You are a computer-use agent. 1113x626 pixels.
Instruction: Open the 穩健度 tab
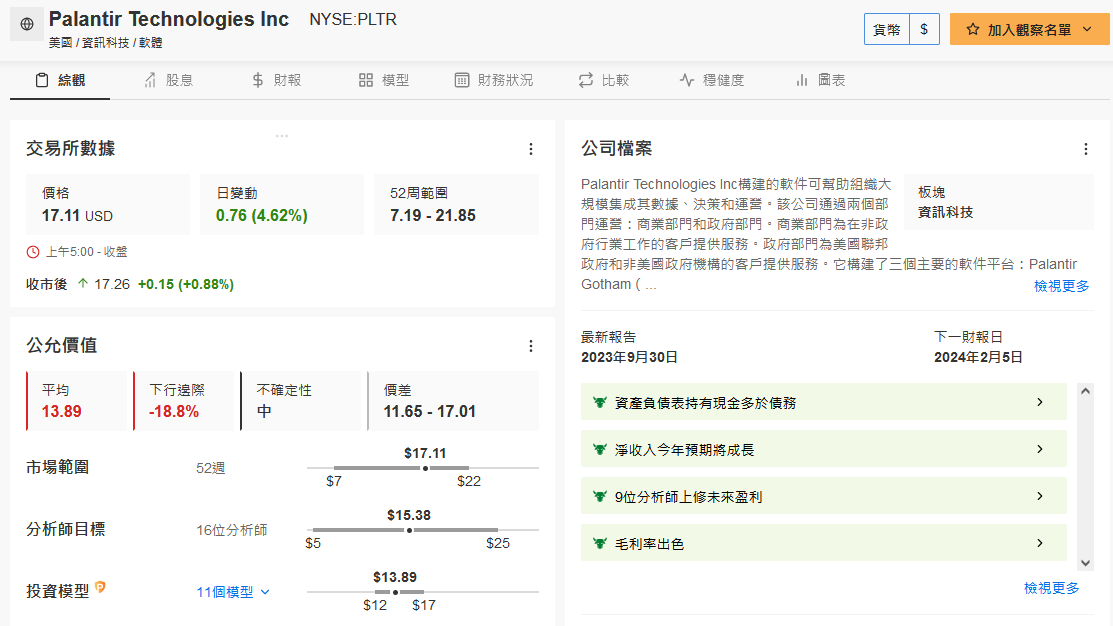pyautogui.click(x=711, y=80)
